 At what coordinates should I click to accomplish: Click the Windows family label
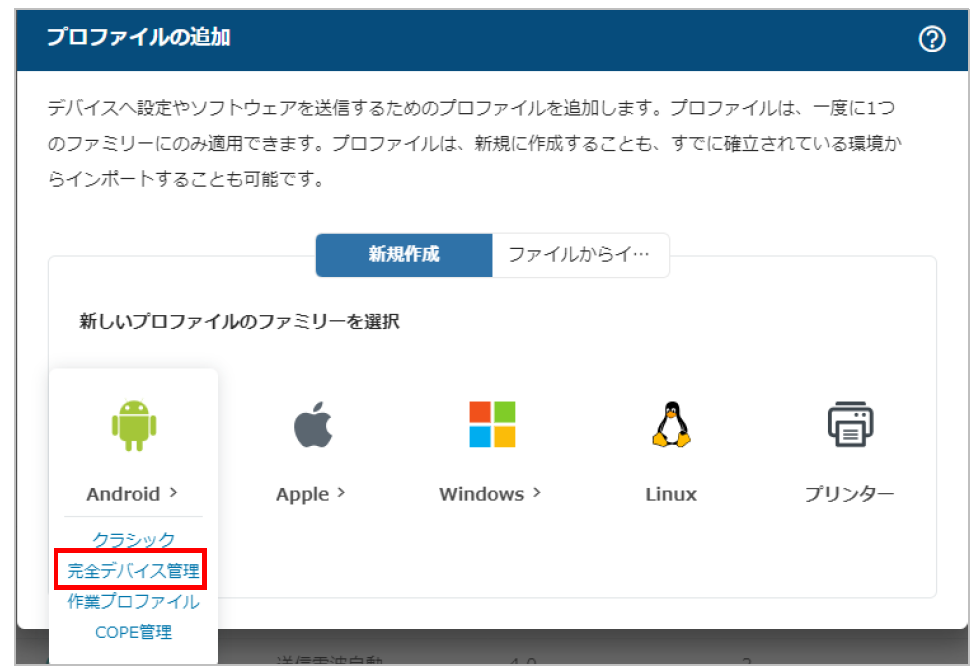[481, 495]
